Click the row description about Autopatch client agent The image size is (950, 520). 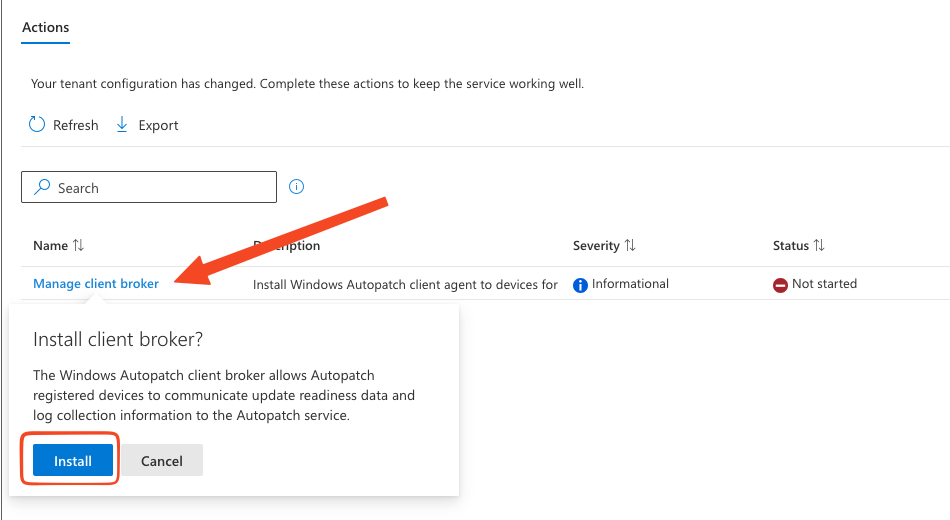pos(405,285)
